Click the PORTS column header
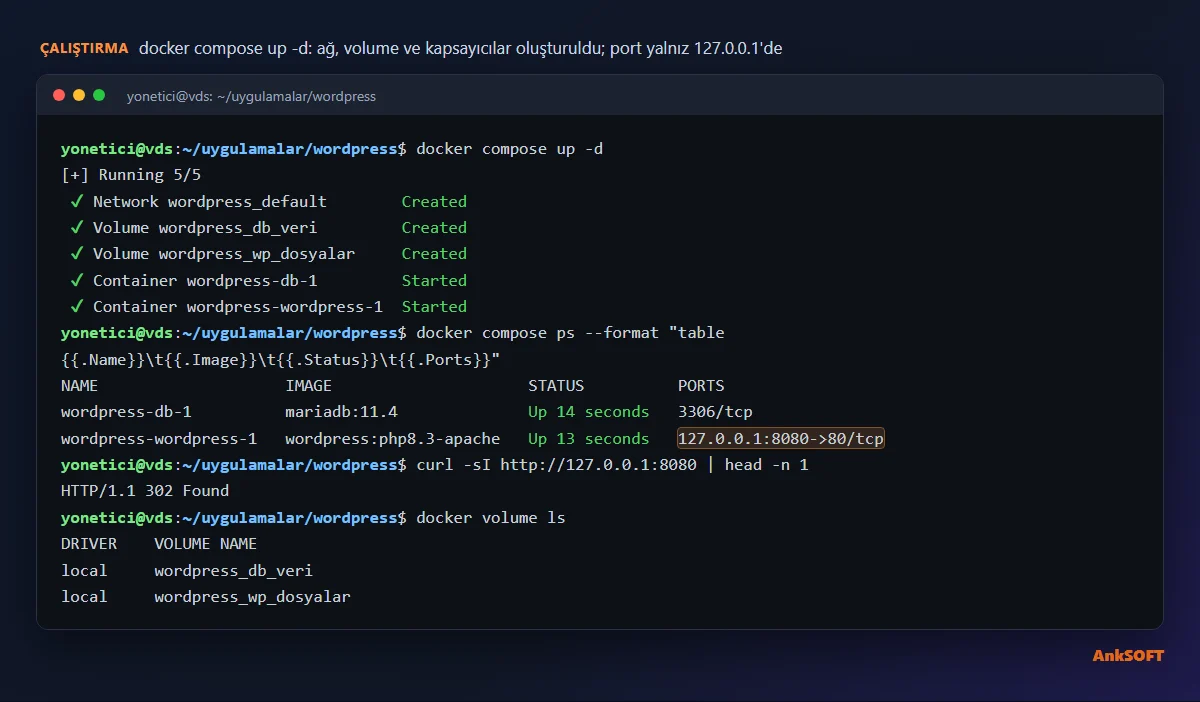 (x=701, y=386)
